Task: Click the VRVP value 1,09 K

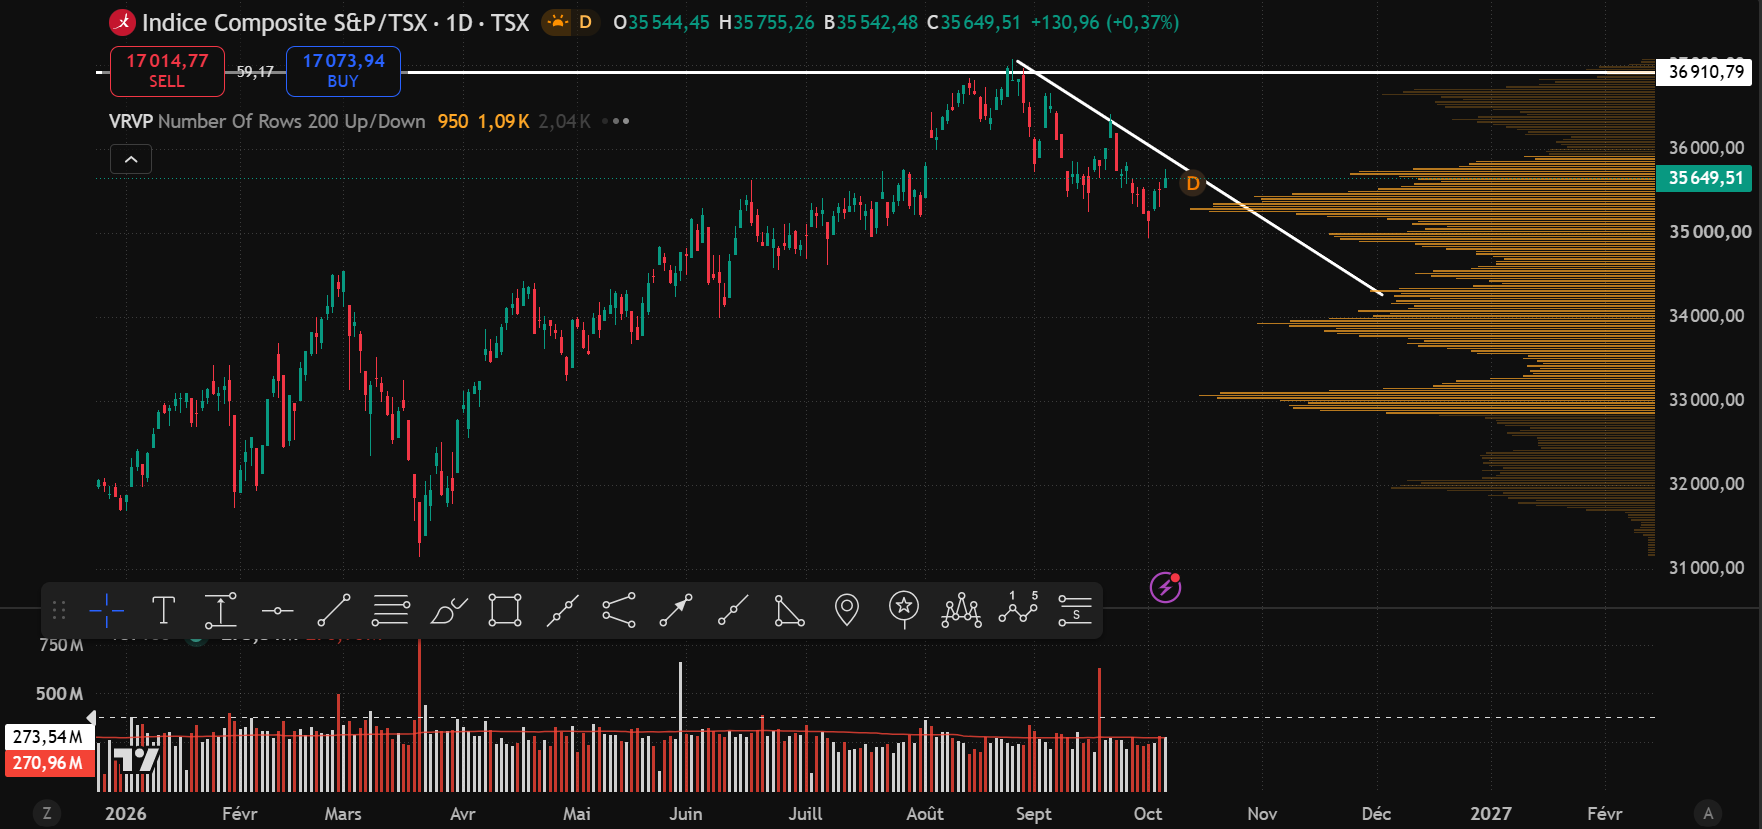Action: 503,121
